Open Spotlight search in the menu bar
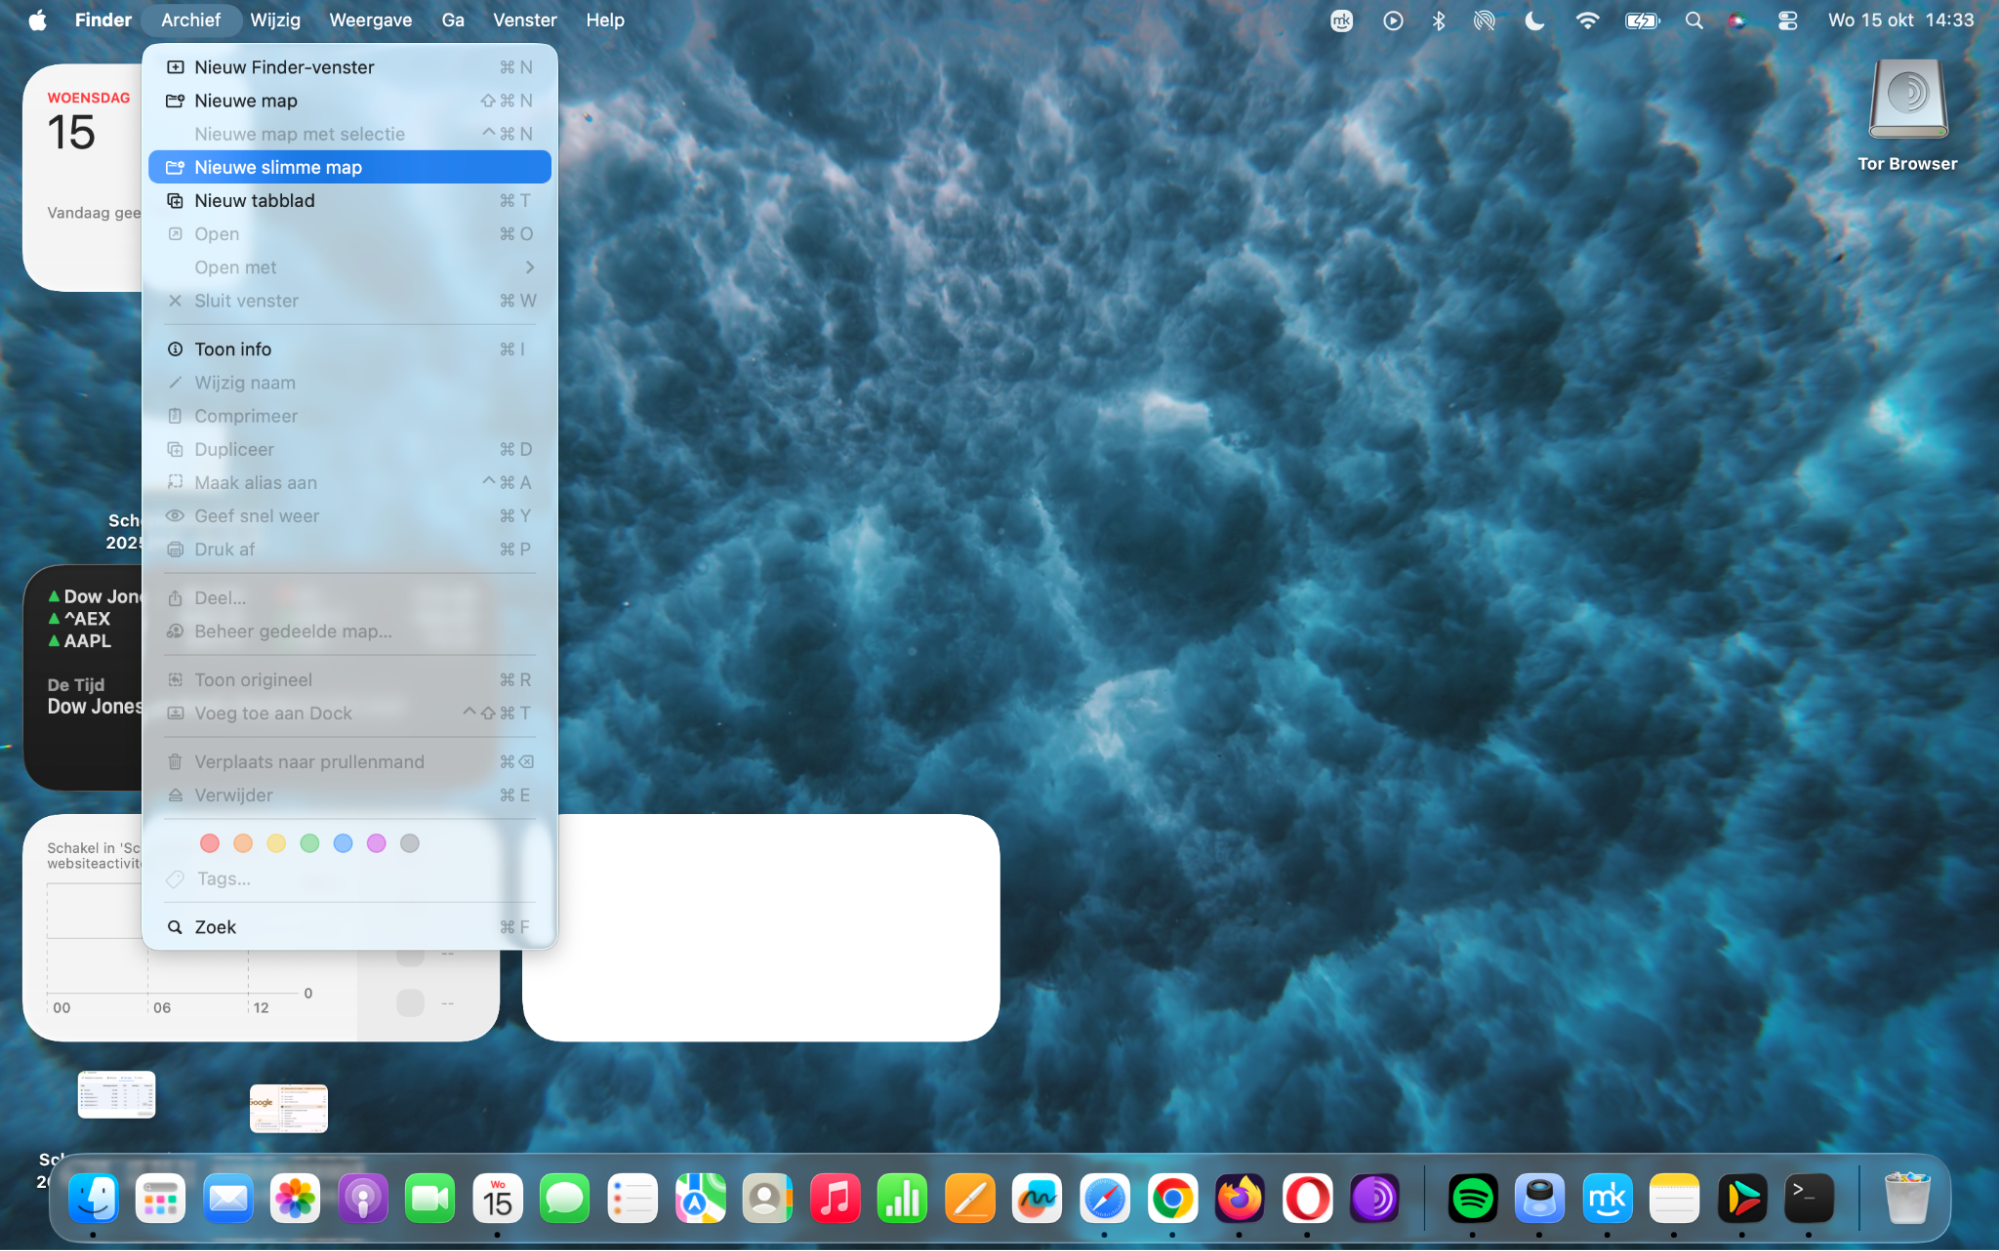This screenshot has height=1251, width=1999. point(1694,19)
